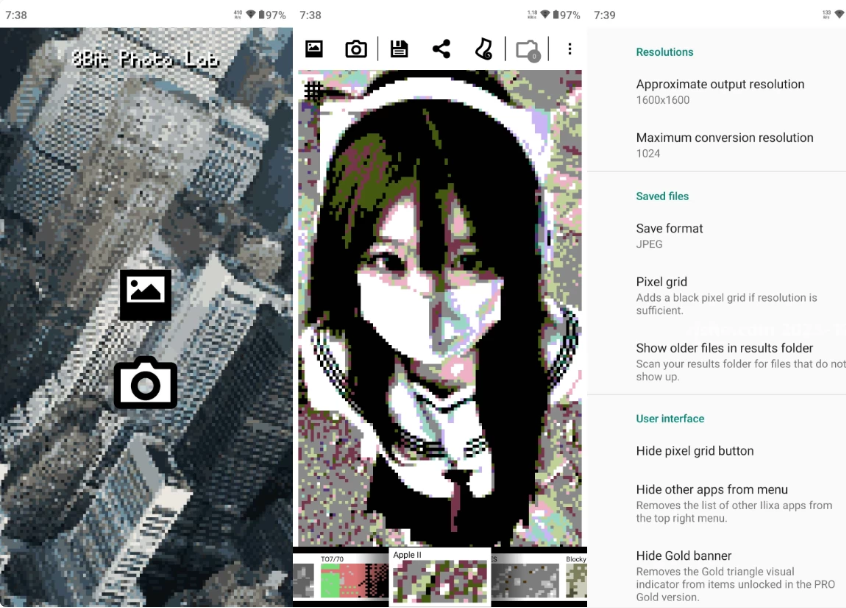Select the Apple II filter
Viewport: 846px width, 608px height.
[x=439, y=578]
